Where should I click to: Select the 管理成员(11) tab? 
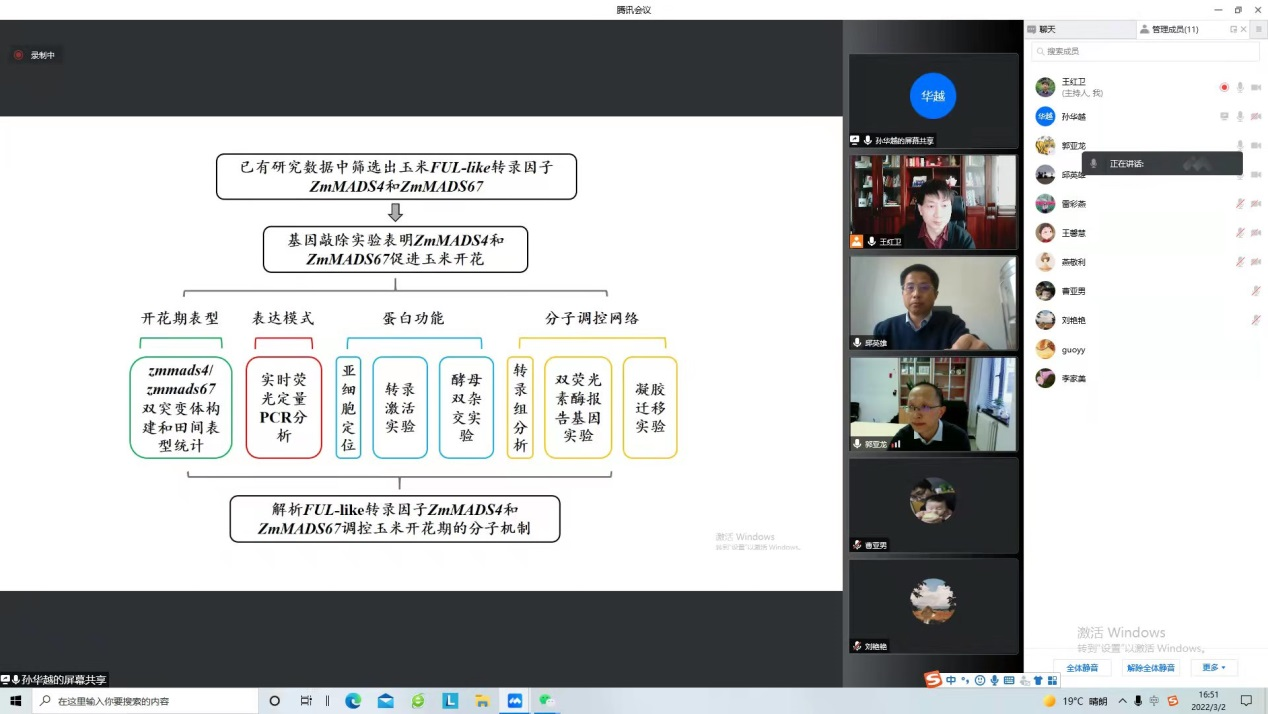coord(1175,30)
